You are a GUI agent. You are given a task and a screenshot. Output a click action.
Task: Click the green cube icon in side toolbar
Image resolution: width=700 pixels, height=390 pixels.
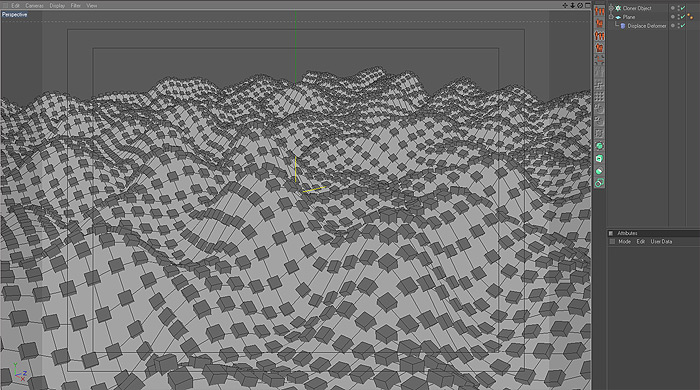pos(599,158)
